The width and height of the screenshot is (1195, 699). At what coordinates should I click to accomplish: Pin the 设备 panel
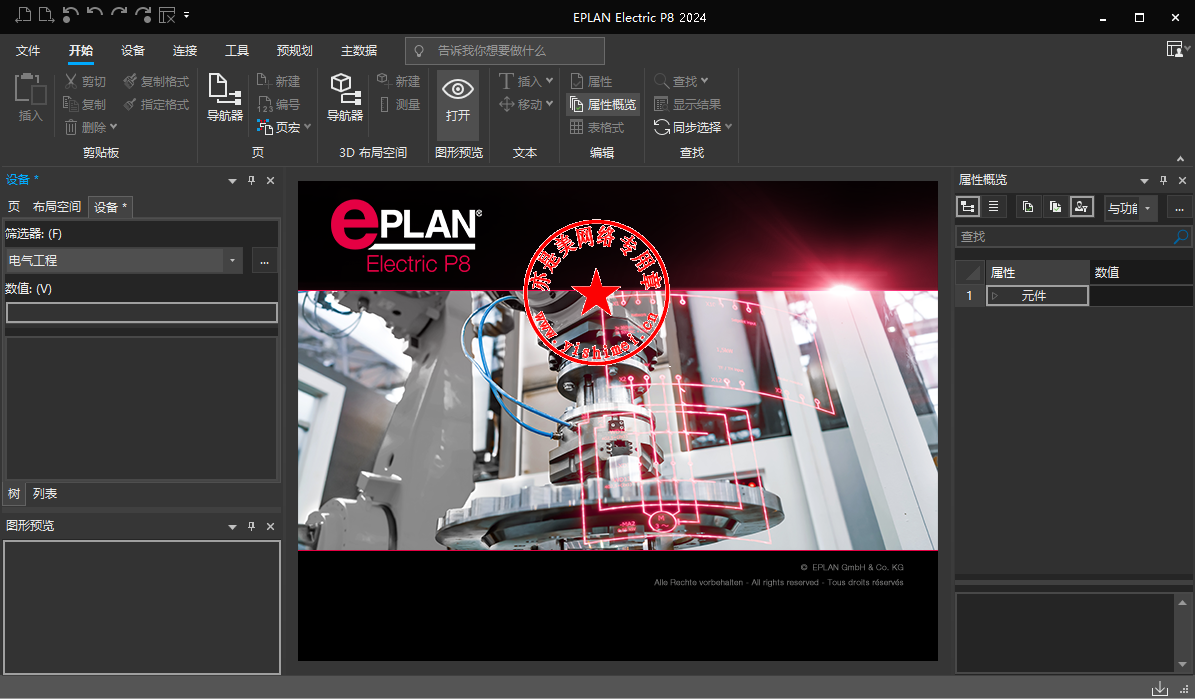tap(251, 181)
